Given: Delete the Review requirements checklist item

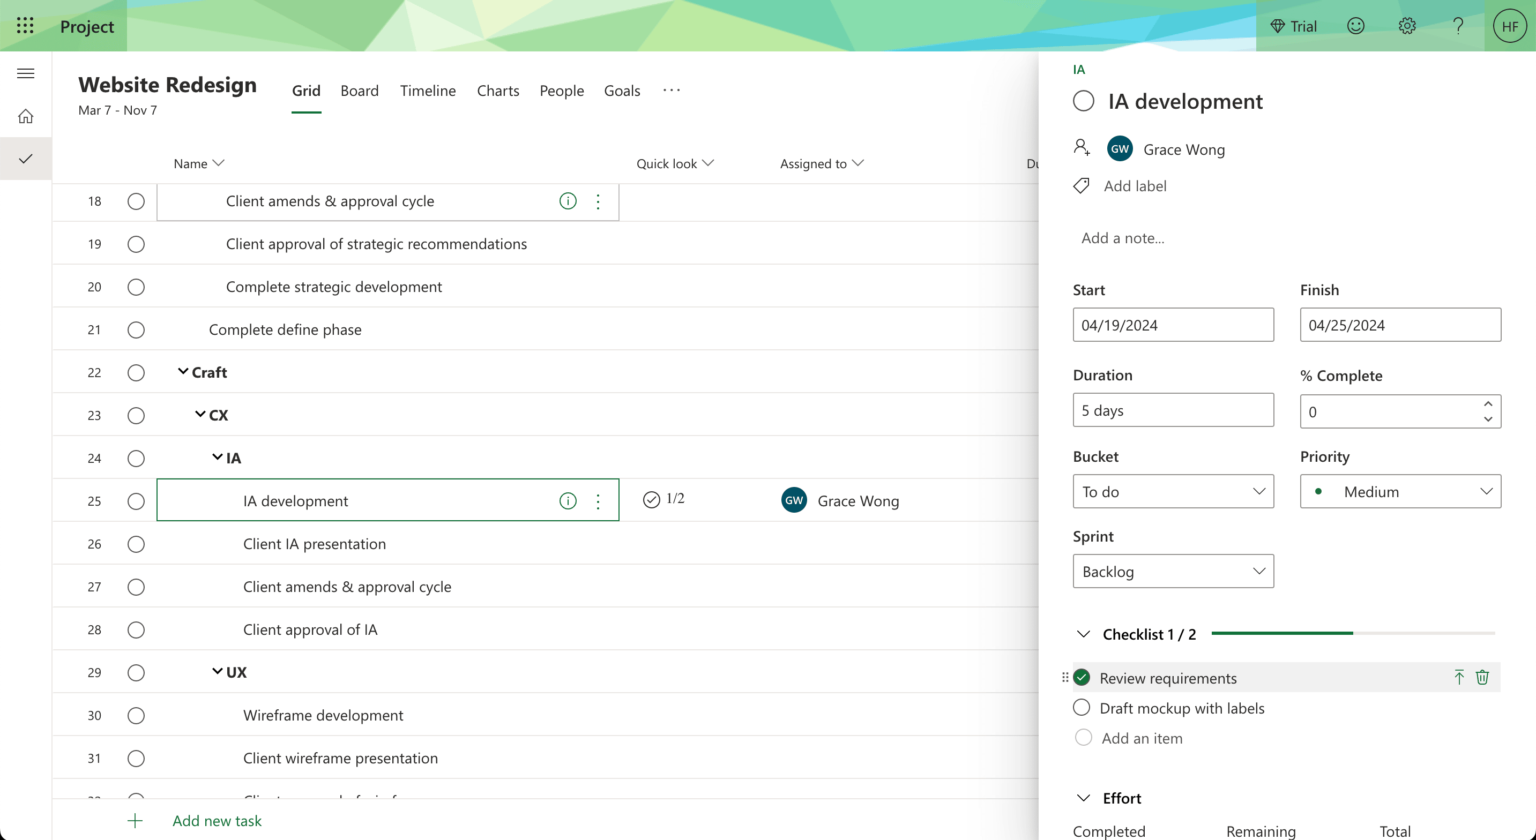Looking at the screenshot, I should click(x=1482, y=677).
